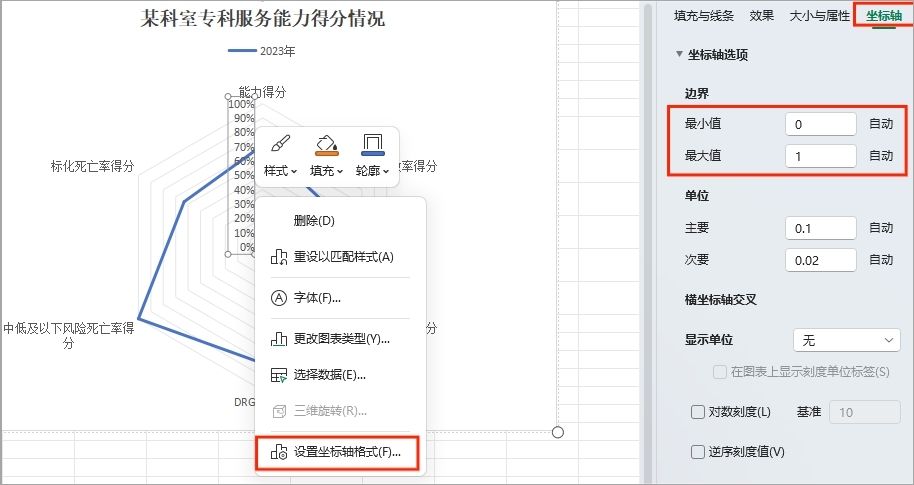914x485 pixels.
Task: Open the Effects (效果) tab
Action: coord(761,16)
